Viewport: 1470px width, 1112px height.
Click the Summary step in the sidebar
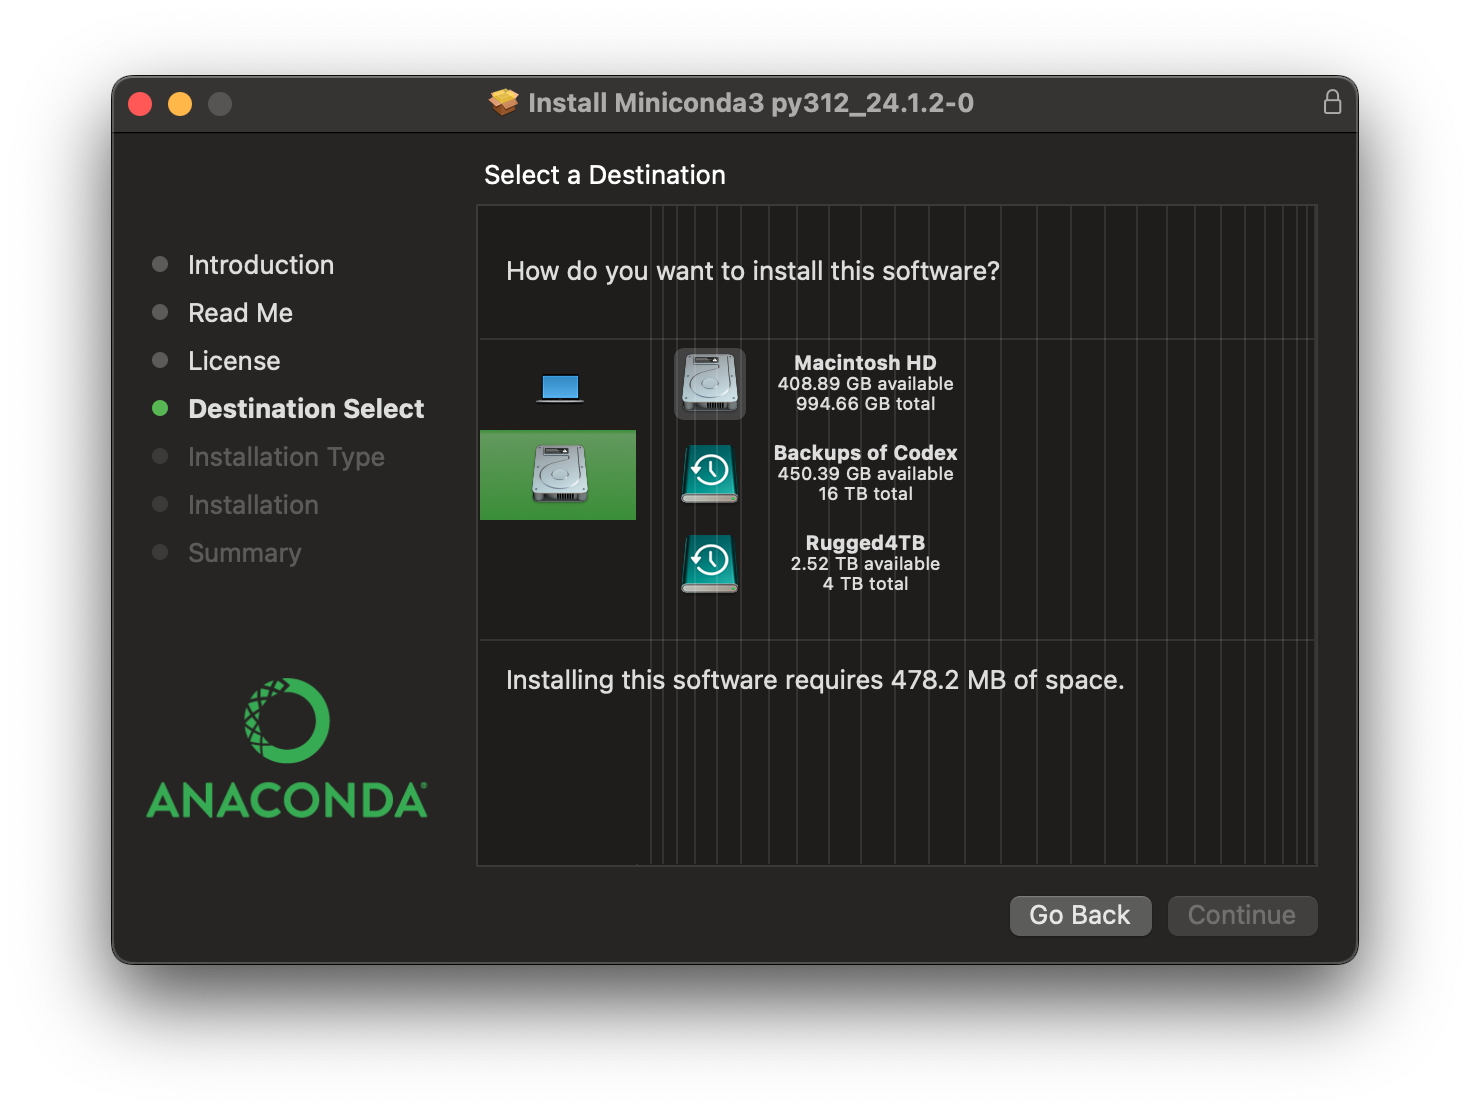click(244, 553)
